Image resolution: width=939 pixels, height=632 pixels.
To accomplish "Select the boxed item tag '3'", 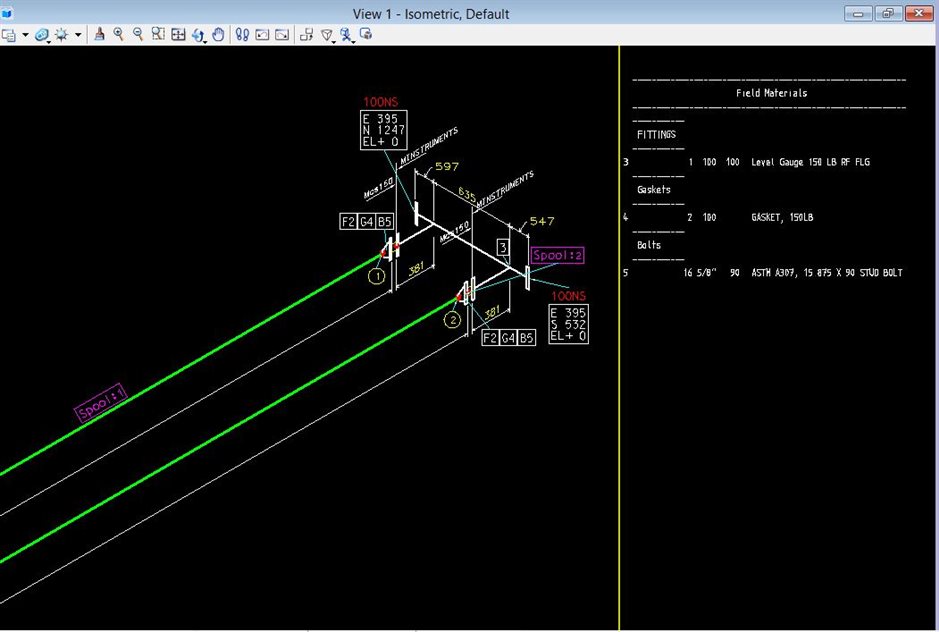I will point(503,247).
